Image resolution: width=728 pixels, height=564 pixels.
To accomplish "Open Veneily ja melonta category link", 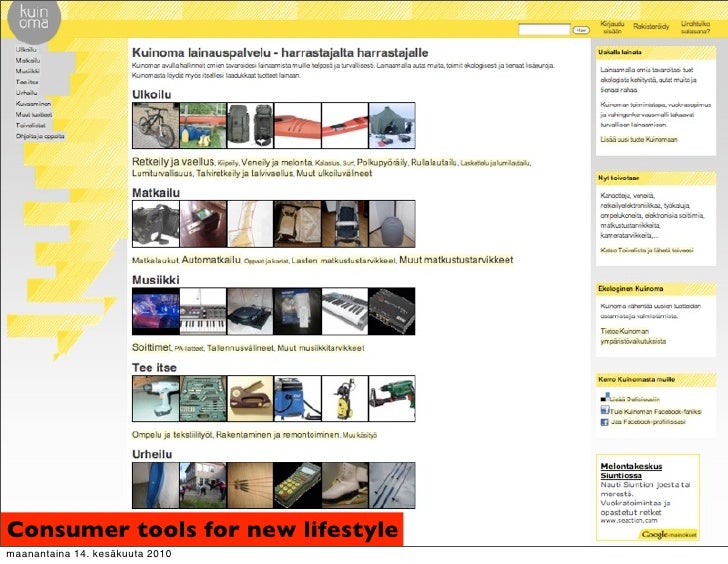I will pyautogui.click(x=277, y=162).
